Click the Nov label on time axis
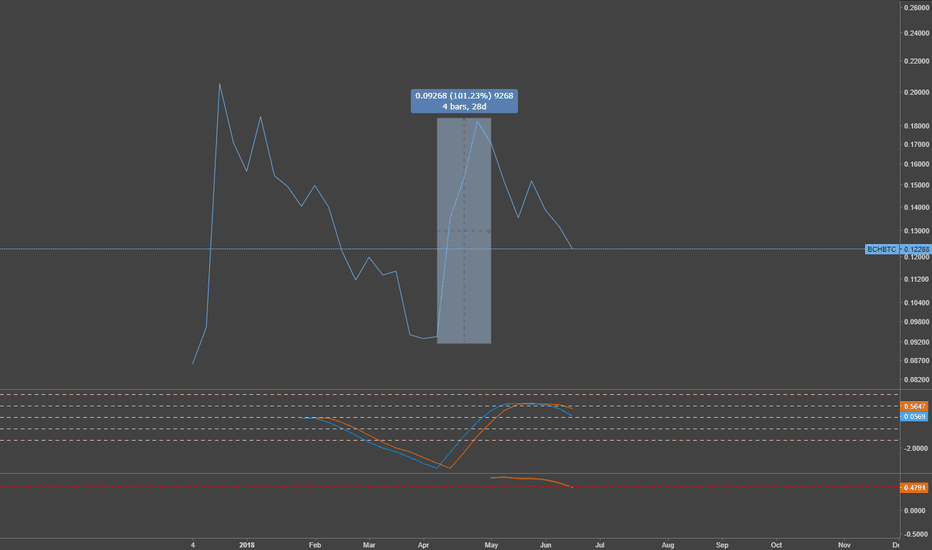This screenshot has height=550, width=932. coord(844,545)
